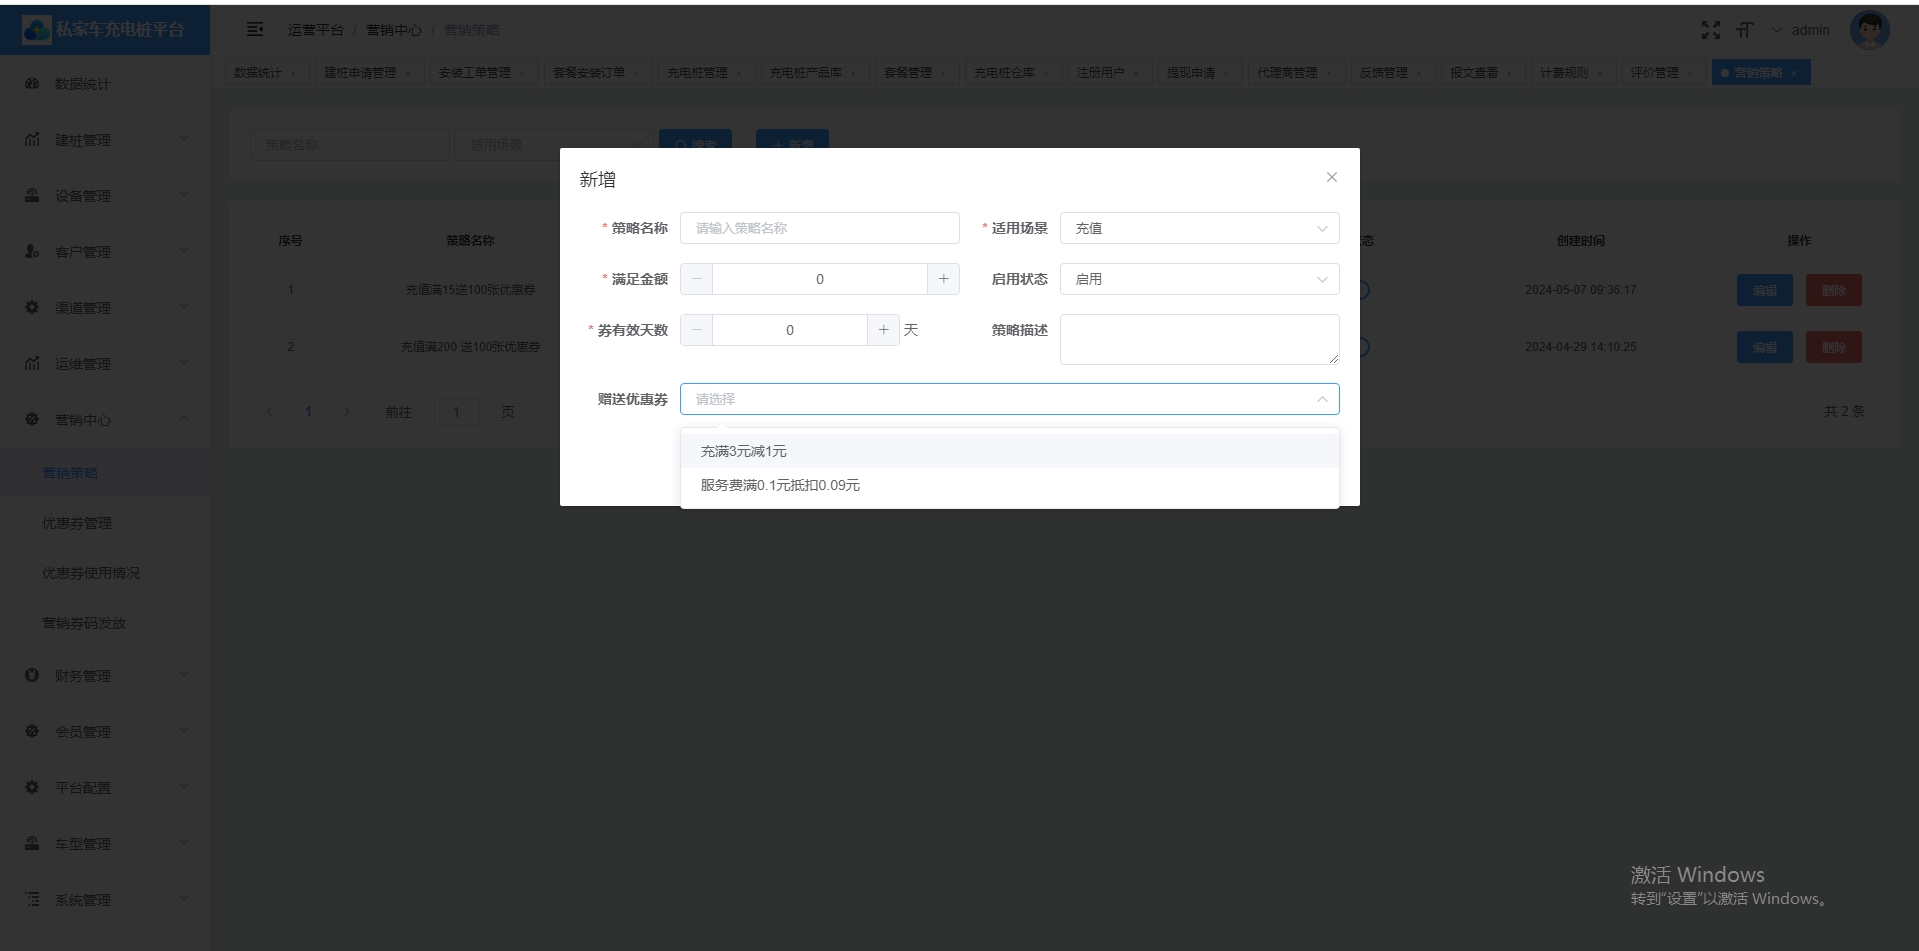Collapse 营销中心 menu chevron

pyautogui.click(x=184, y=419)
